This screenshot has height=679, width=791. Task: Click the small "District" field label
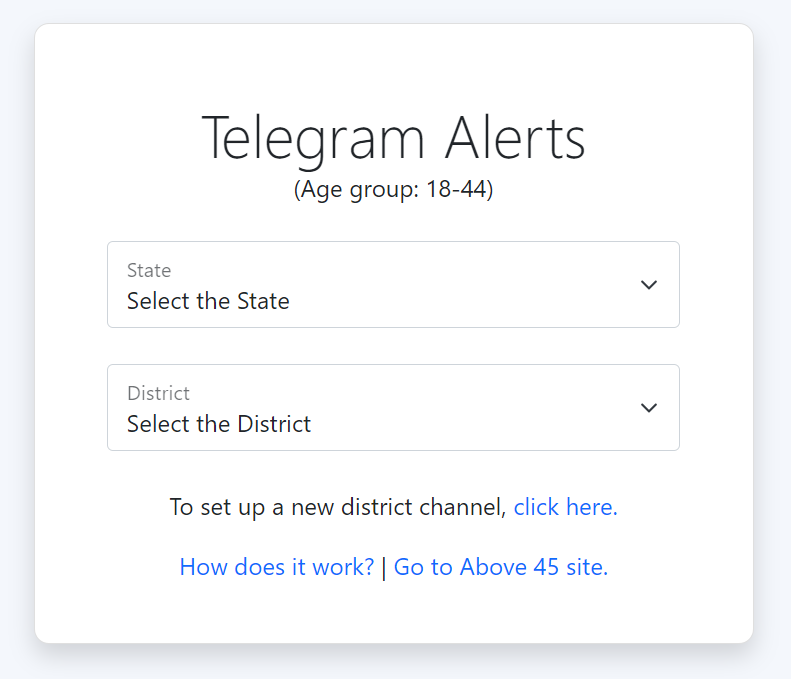pyautogui.click(x=158, y=393)
